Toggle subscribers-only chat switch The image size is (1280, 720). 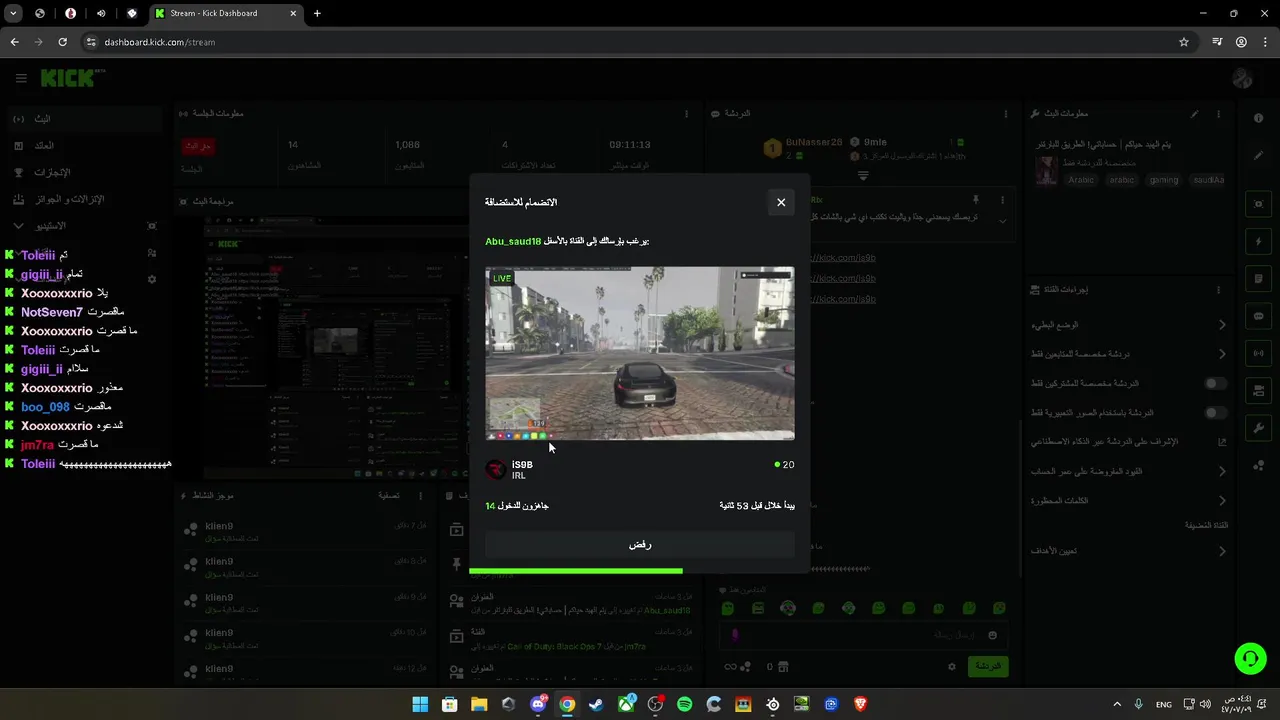[x=1215, y=383]
